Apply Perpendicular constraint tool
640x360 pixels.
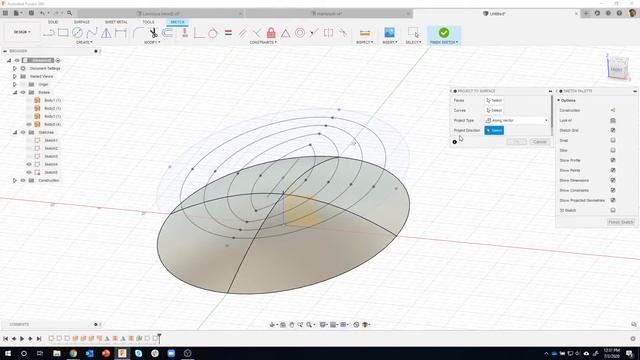pos(257,33)
